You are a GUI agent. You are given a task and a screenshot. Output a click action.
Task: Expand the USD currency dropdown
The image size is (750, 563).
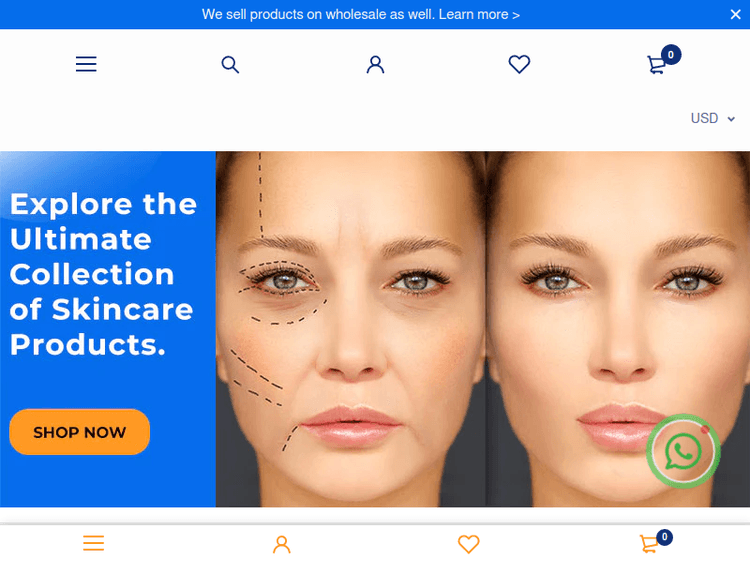click(713, 118)
